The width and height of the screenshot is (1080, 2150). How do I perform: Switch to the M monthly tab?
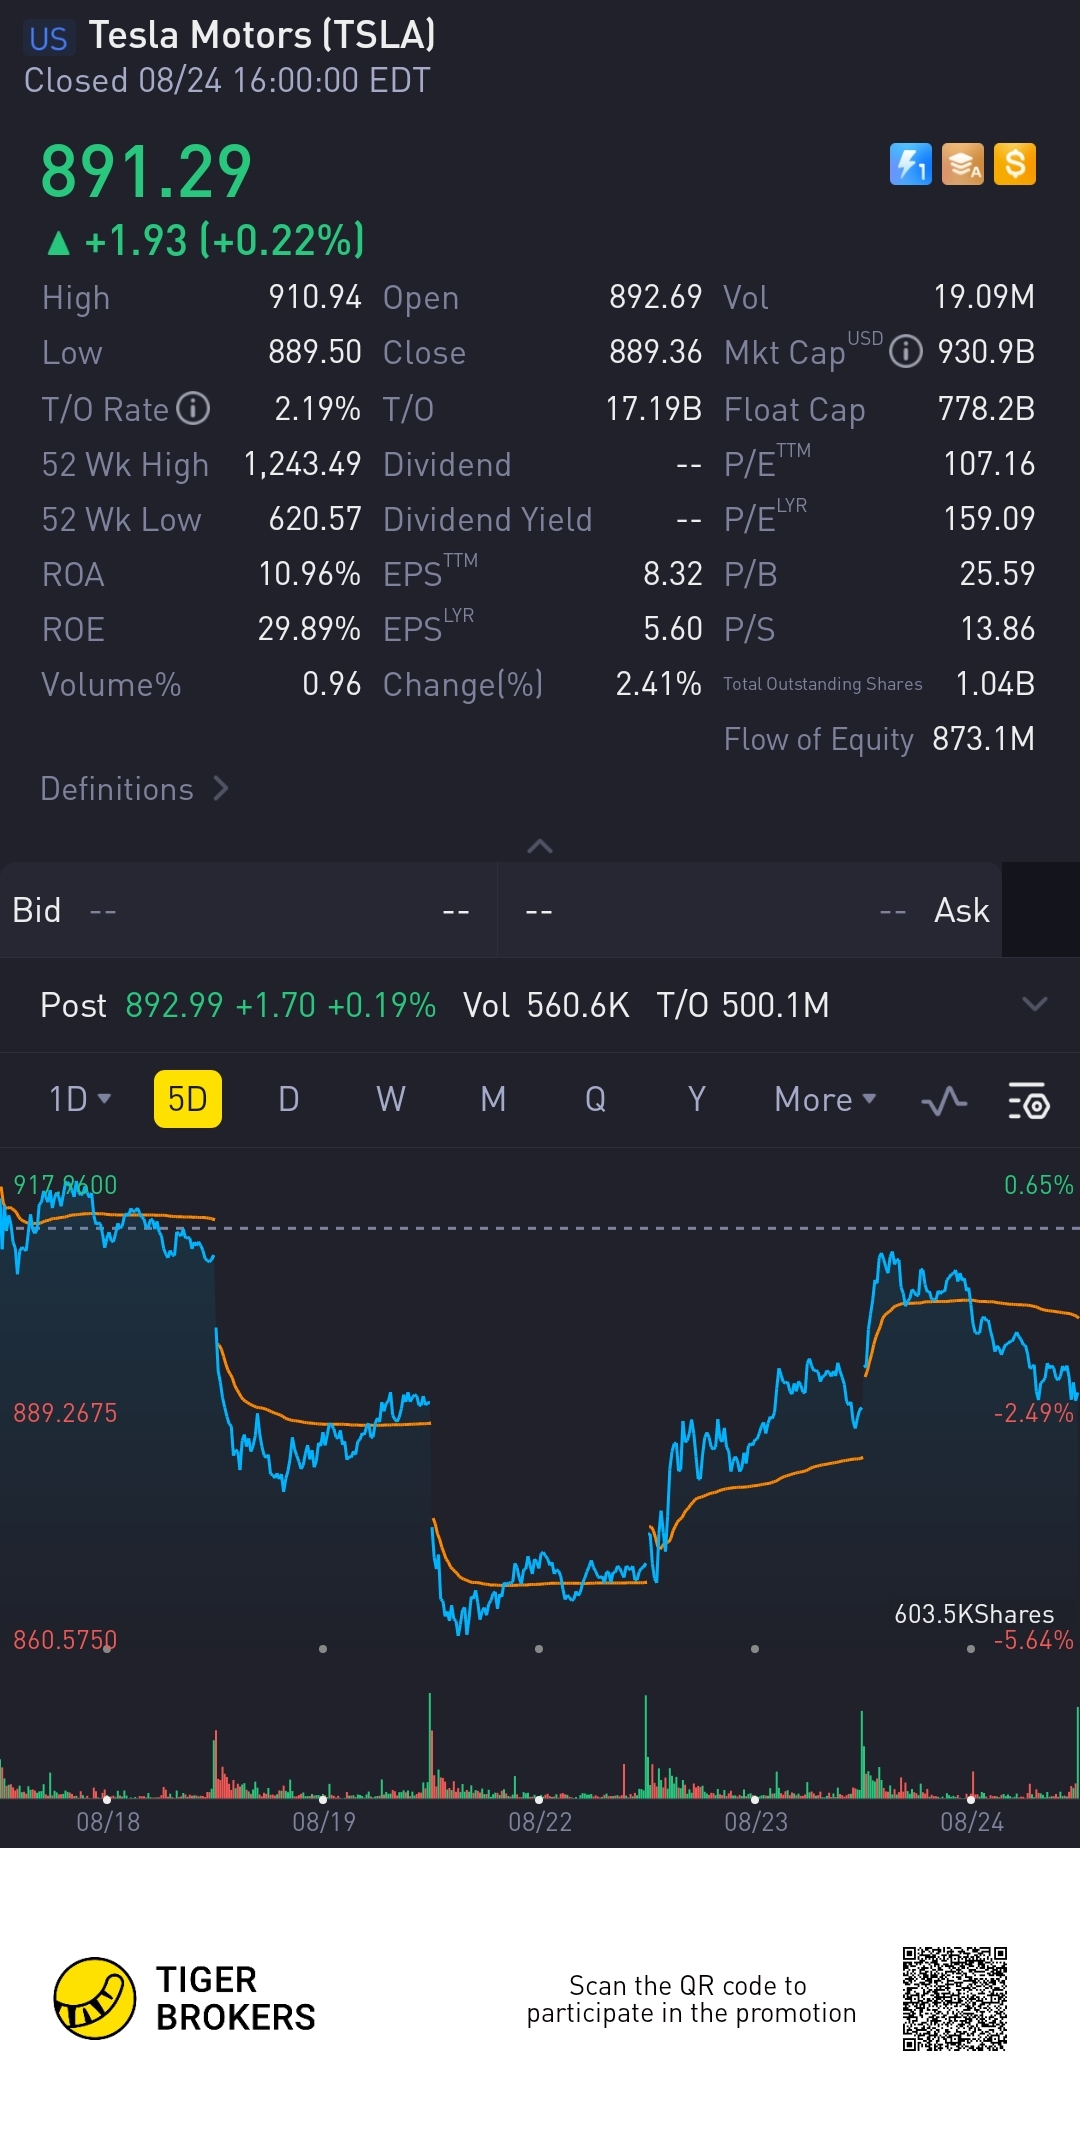(x=493, y=1100)
